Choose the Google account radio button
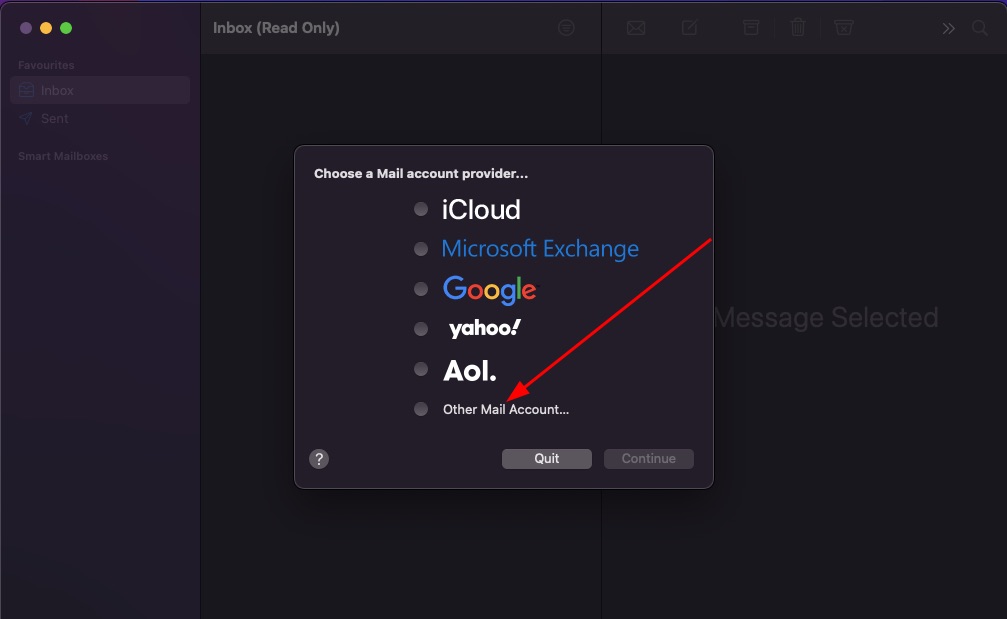The width and height of the screenshot is (1007, 619). click(421, 289)
